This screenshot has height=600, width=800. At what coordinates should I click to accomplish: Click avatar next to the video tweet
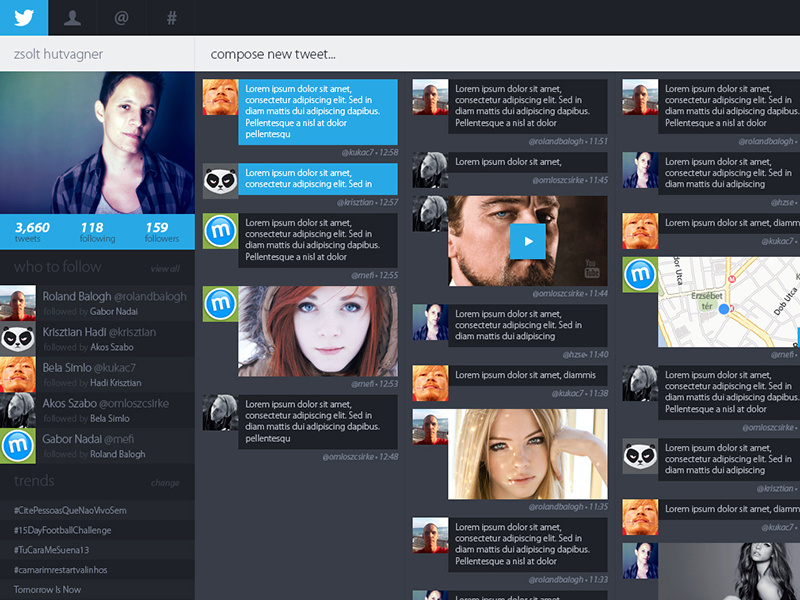(430, 214)
